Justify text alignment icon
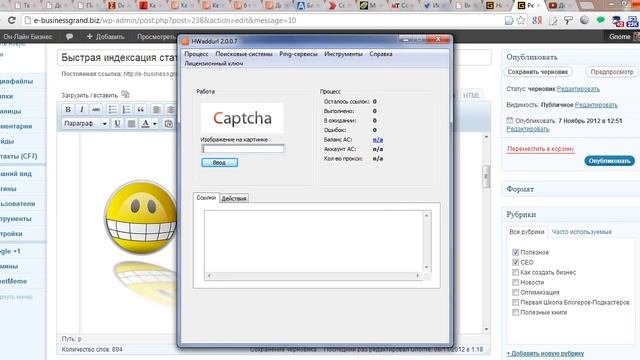Image resolution: width=640 pixels, height=360 pixels. (x=131, y=123)
